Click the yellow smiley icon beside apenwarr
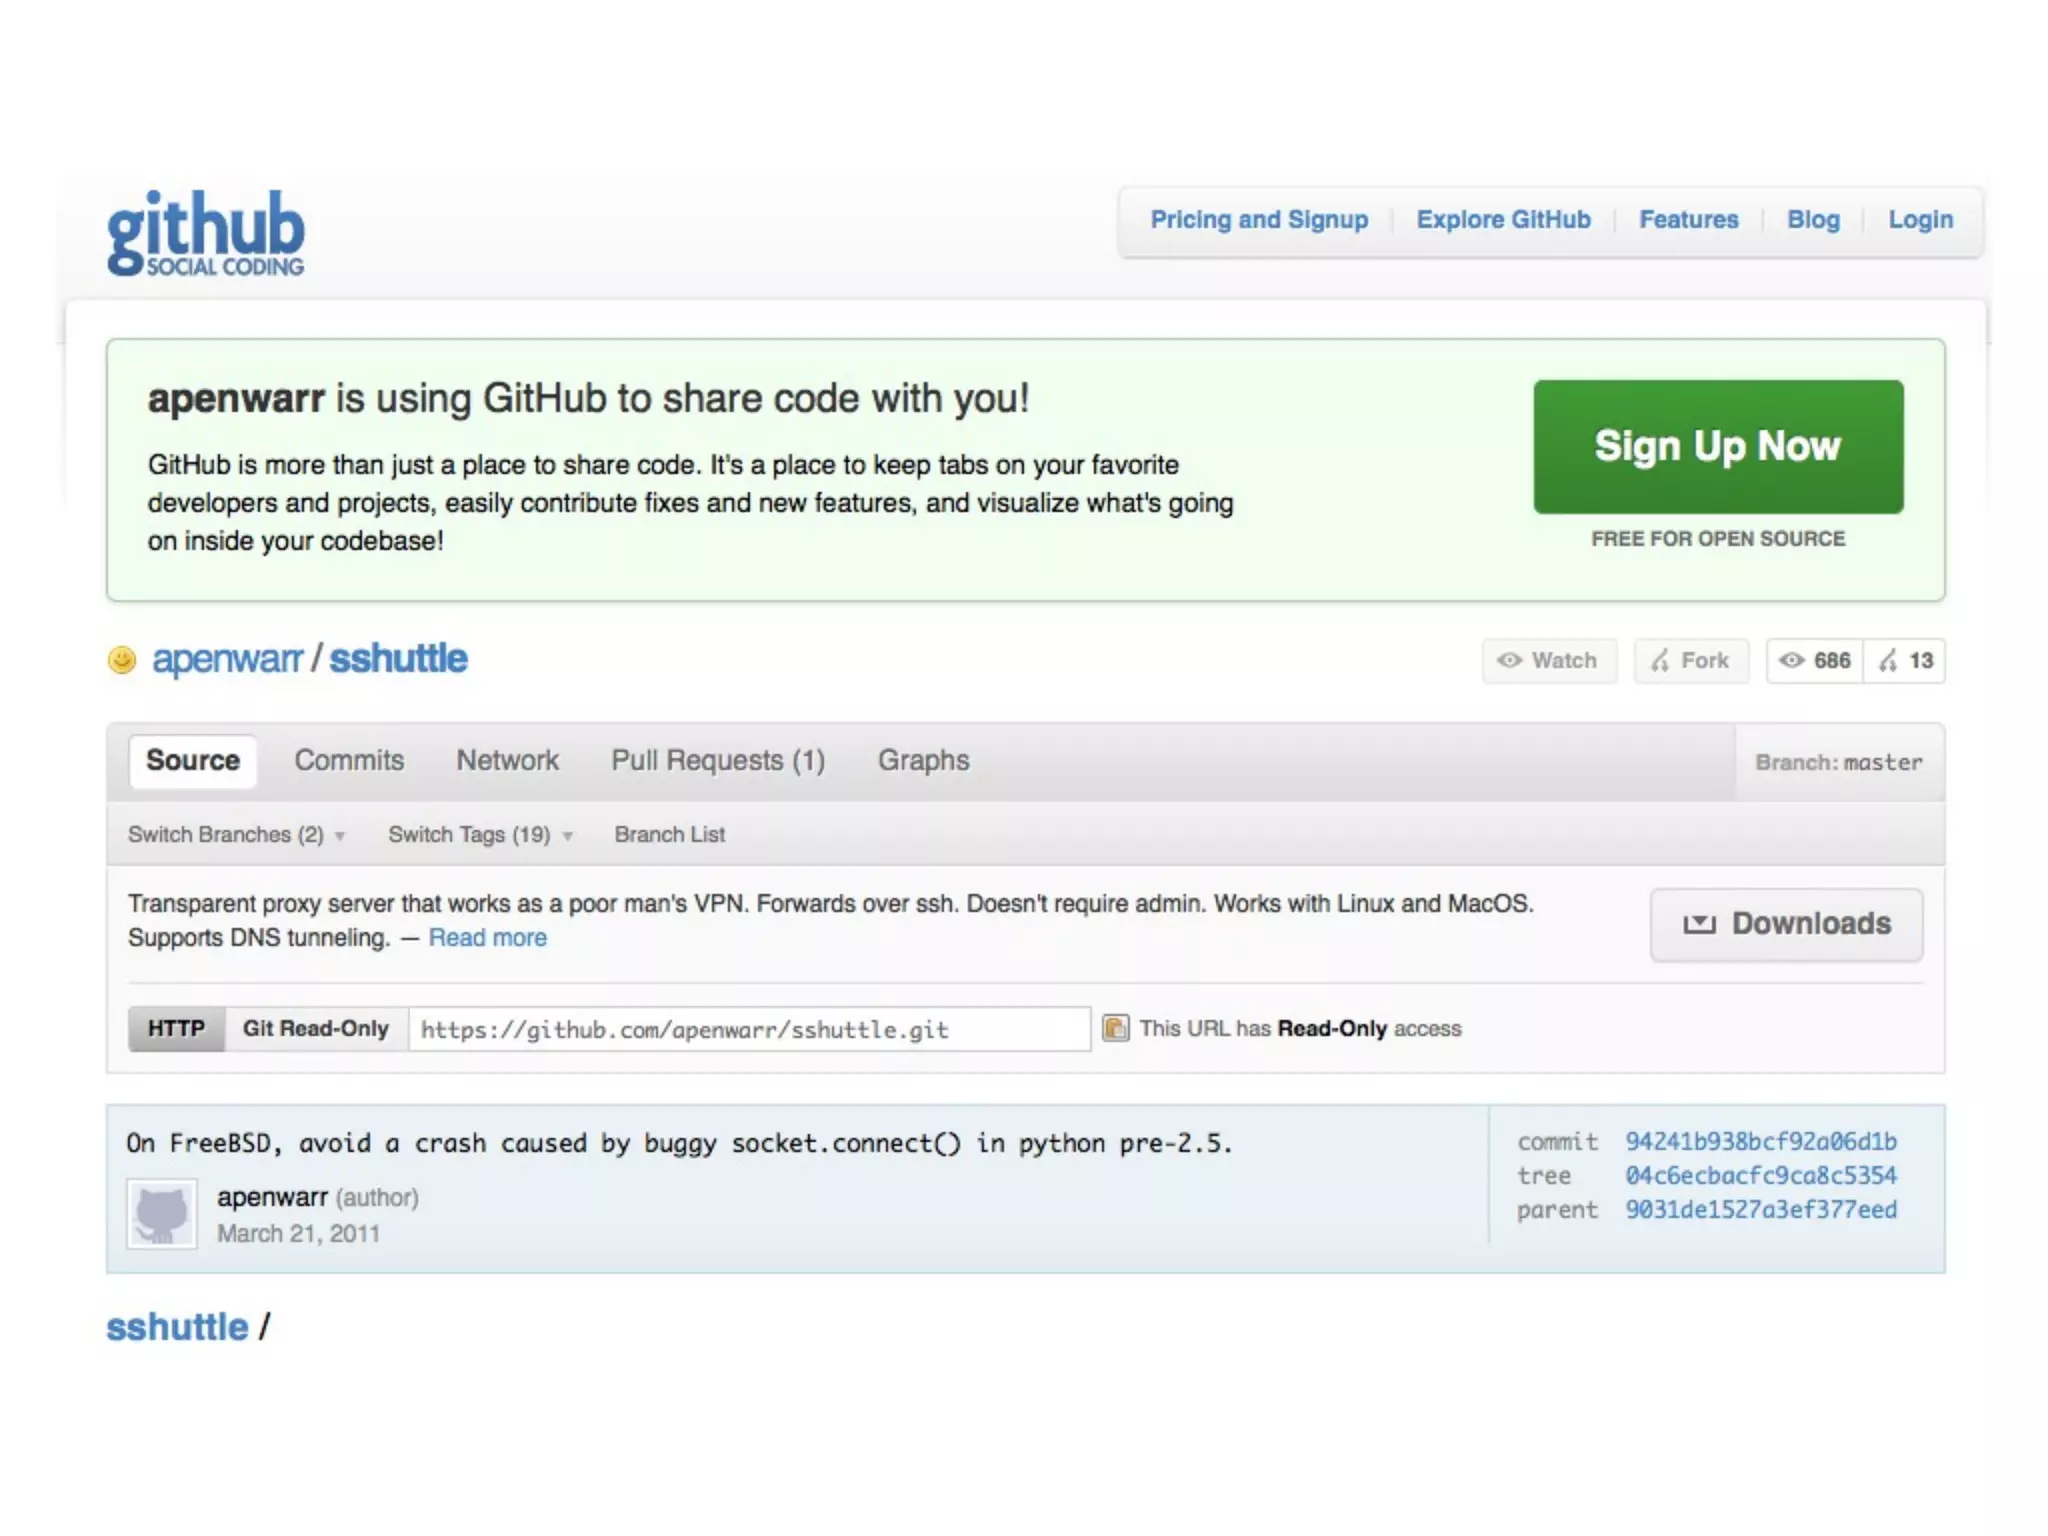 122,660
